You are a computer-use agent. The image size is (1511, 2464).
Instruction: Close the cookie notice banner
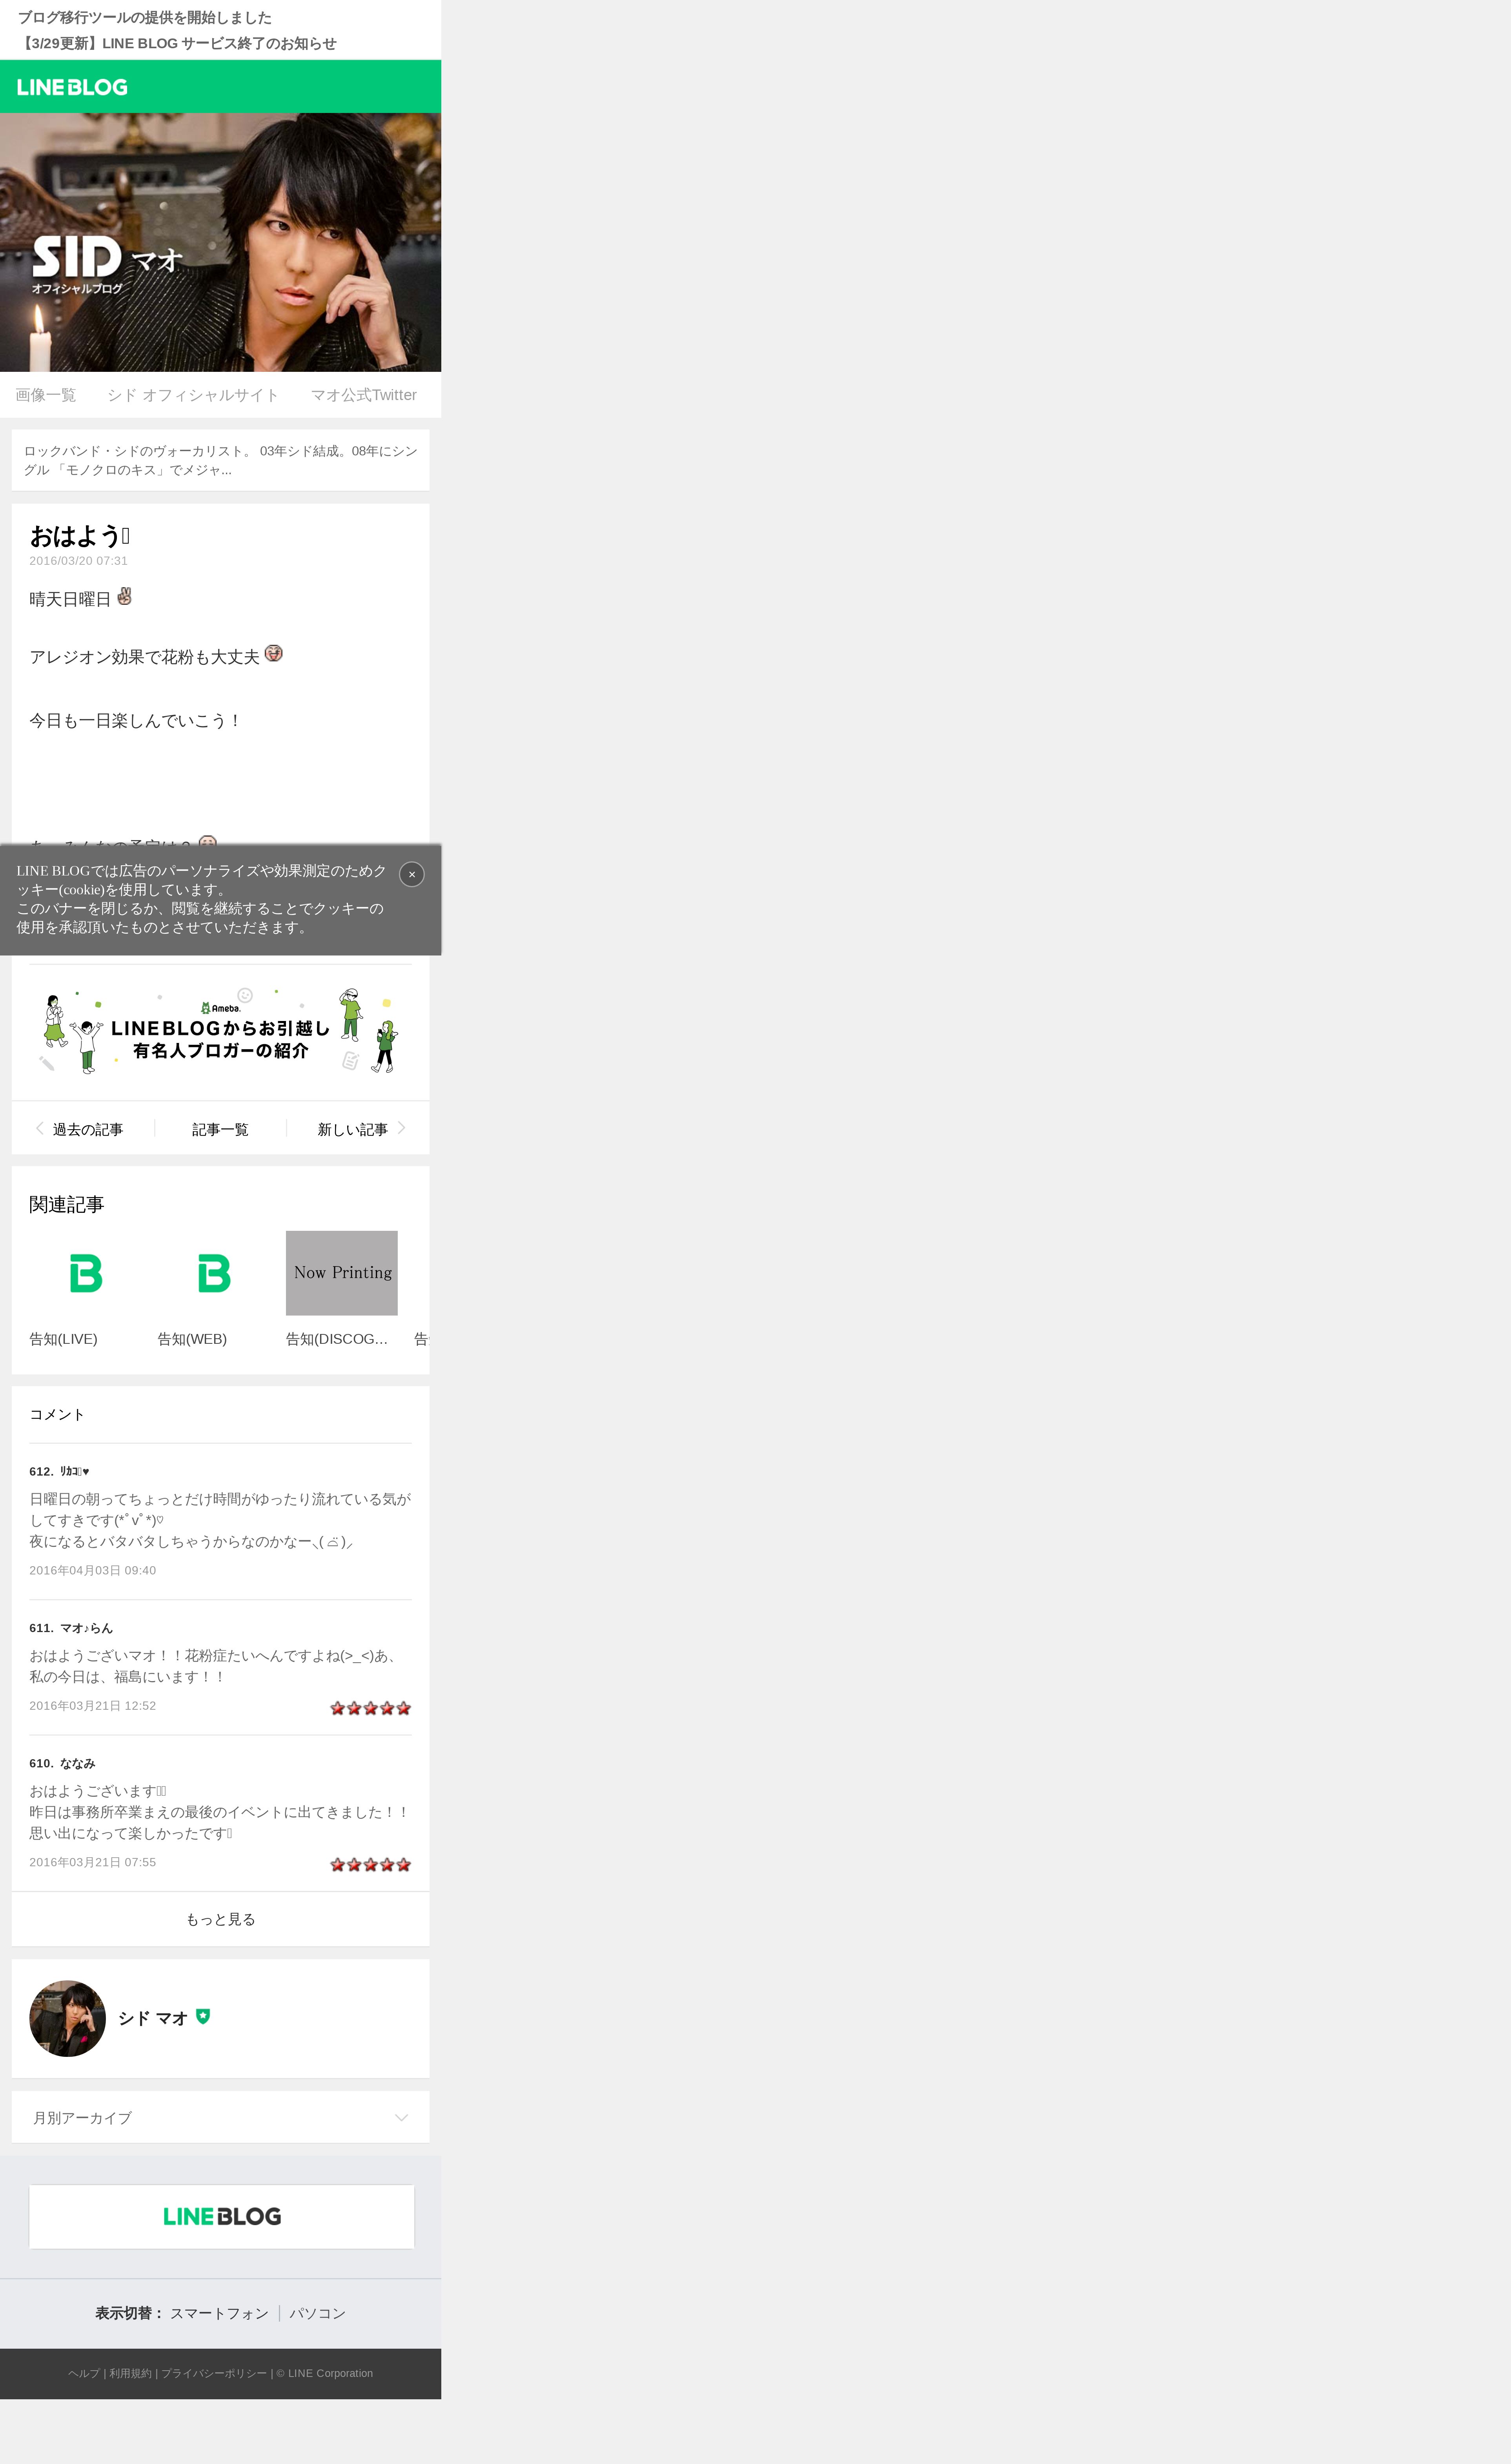(411, 874)
